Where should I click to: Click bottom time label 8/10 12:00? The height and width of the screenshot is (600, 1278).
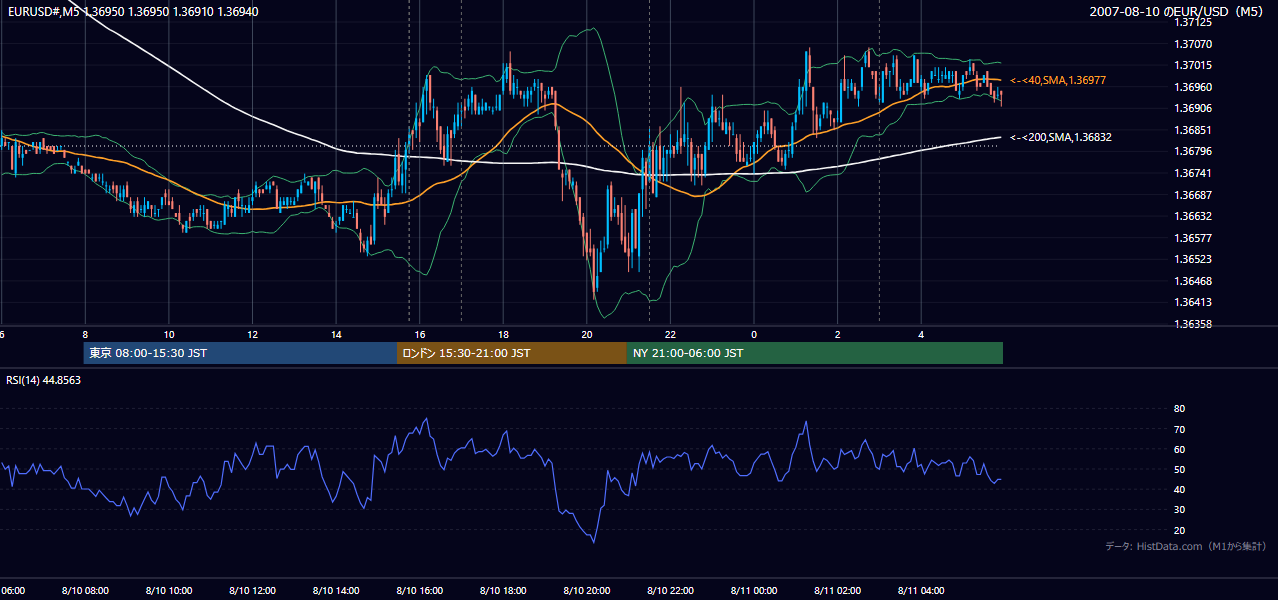tap(252, 591)
